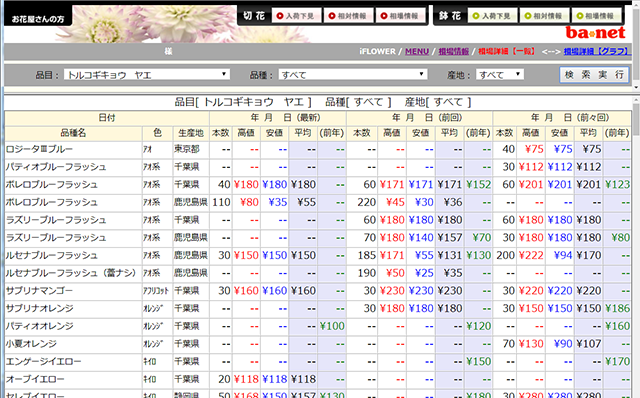Select the 小夏オレンジ row name
640x398 pixels.
point(31,344)
